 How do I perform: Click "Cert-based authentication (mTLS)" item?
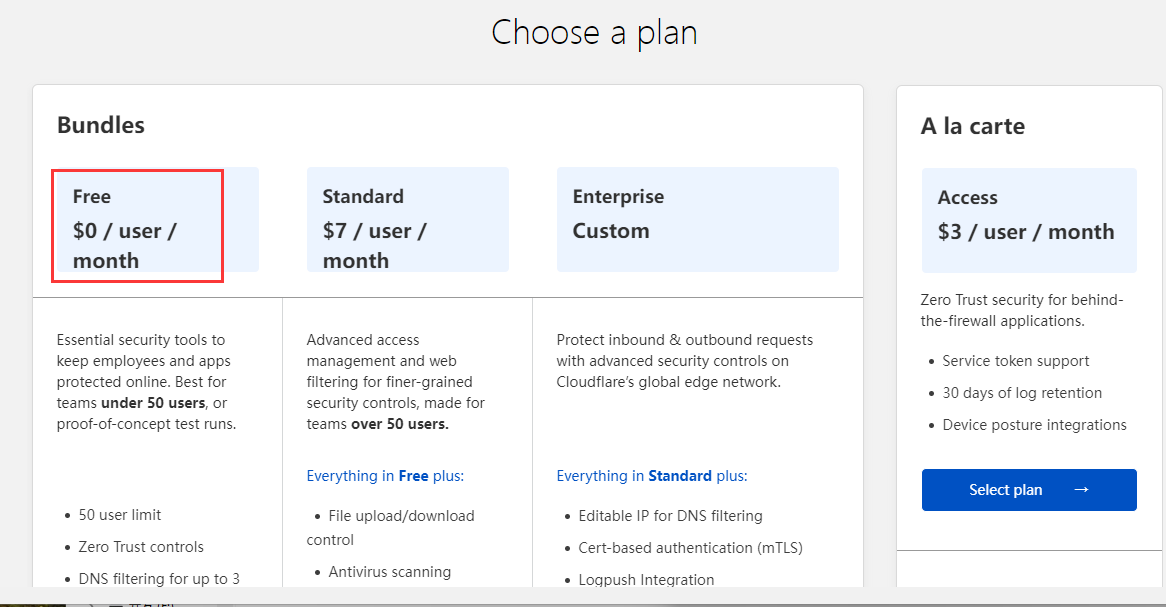coord(690,548)
